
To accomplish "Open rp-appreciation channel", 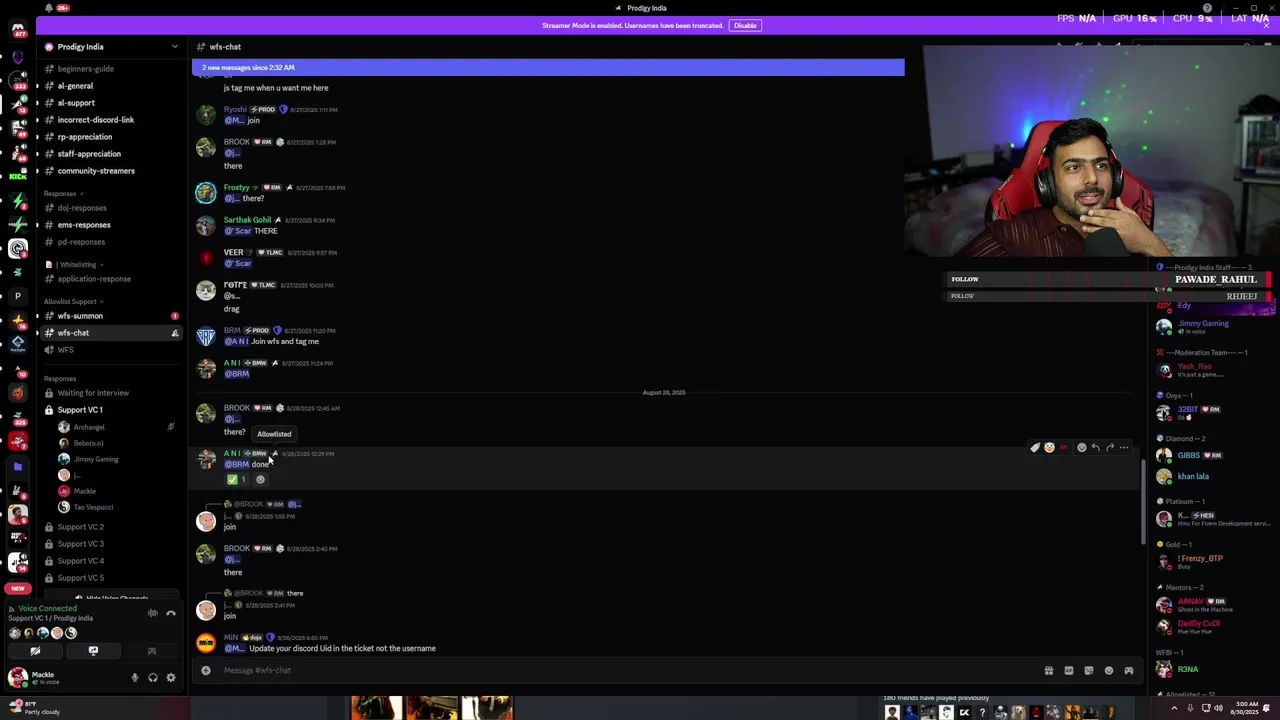I will point(111,137).
